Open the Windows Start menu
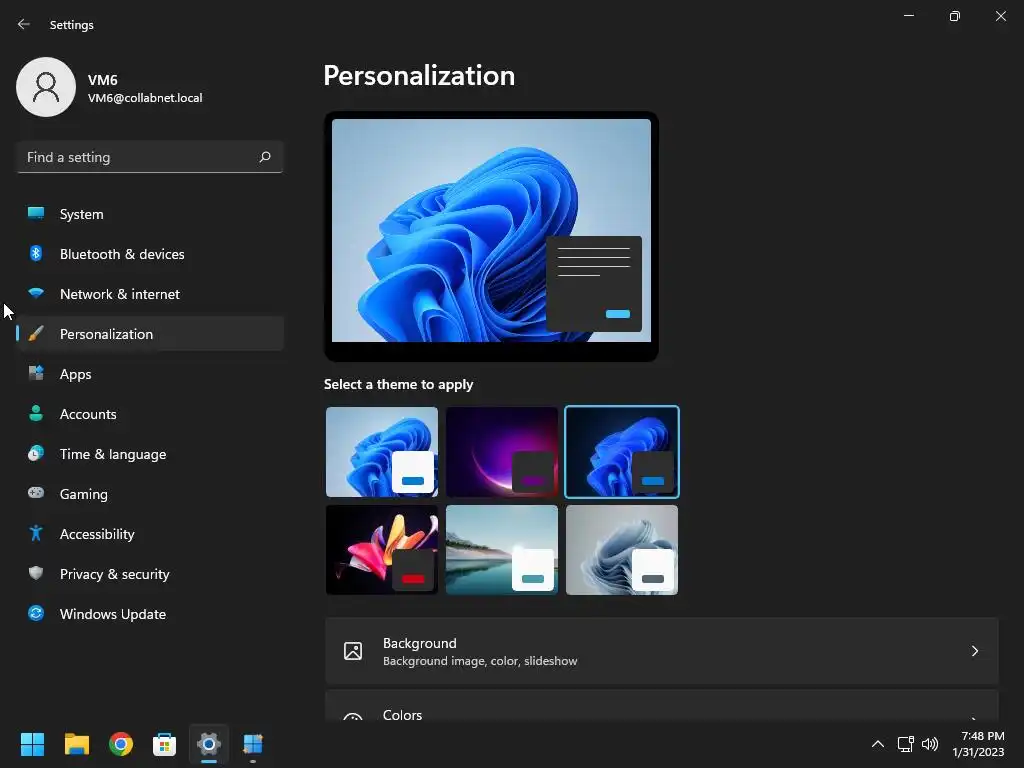1024x768 pixels. tap(32, 744)
